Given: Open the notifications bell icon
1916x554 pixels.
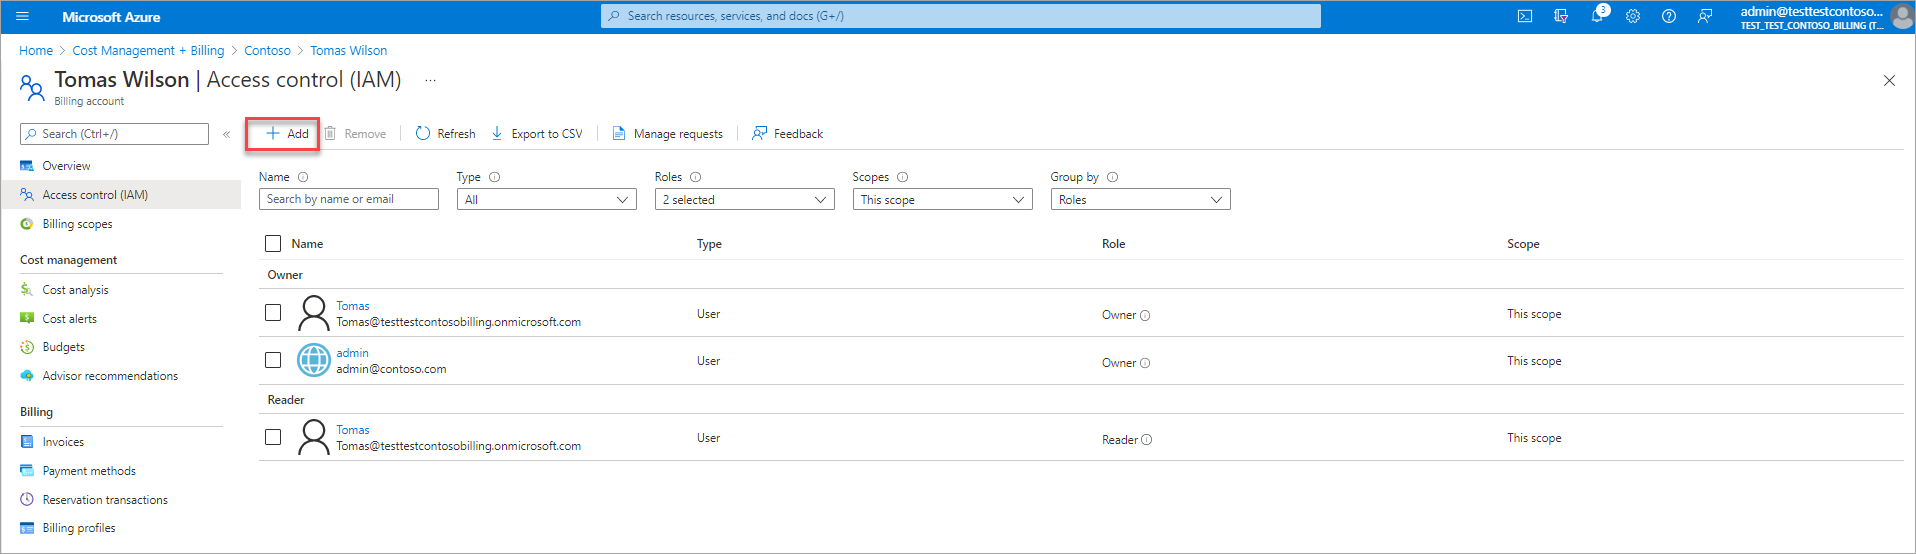Looking at the screenshot, I should click(x=1597, y=16).
